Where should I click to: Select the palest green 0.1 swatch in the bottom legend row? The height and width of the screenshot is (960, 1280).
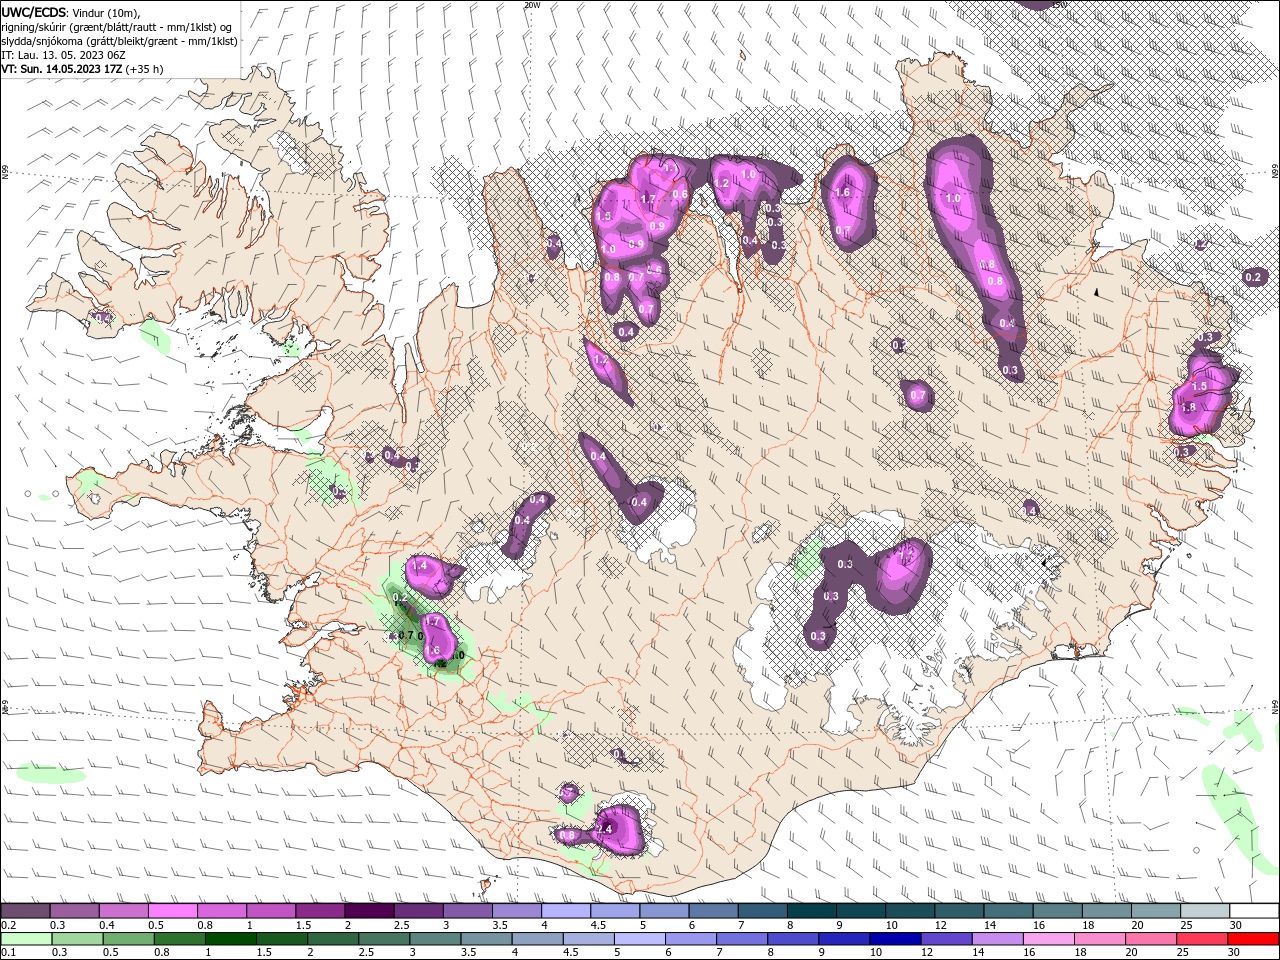[26, 939]
